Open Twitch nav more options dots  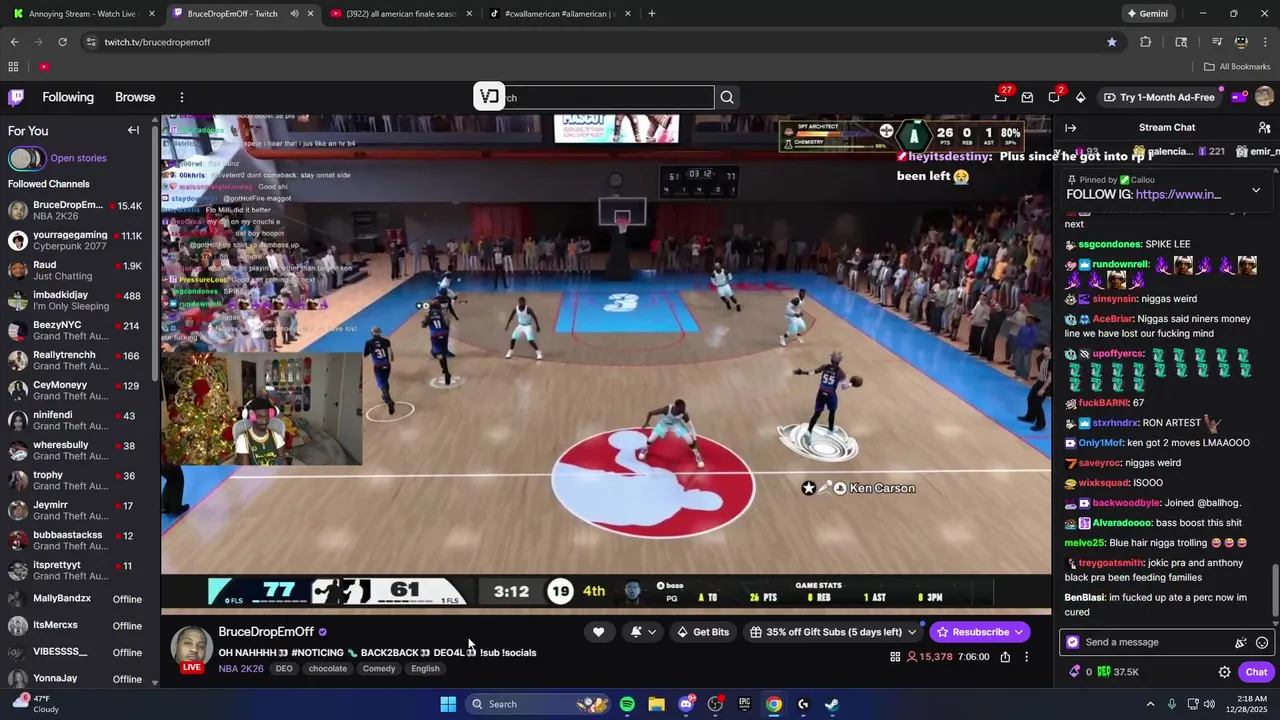(x=182, y=97)
